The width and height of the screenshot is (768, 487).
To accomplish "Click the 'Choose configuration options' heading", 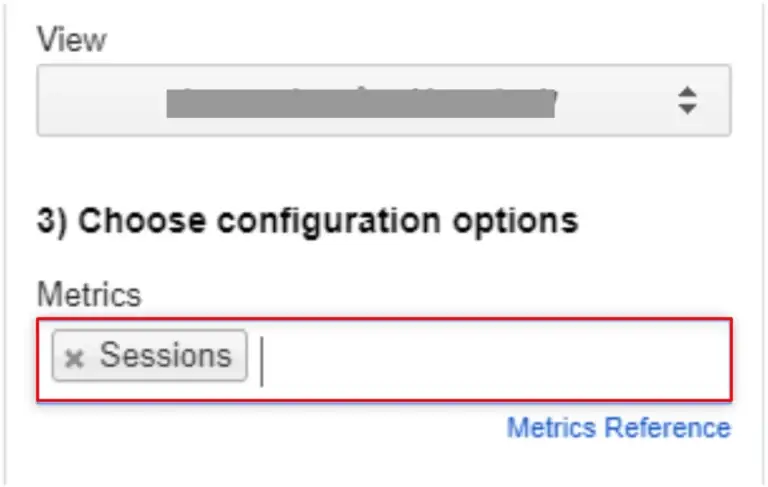I will [x=308, y=220].
